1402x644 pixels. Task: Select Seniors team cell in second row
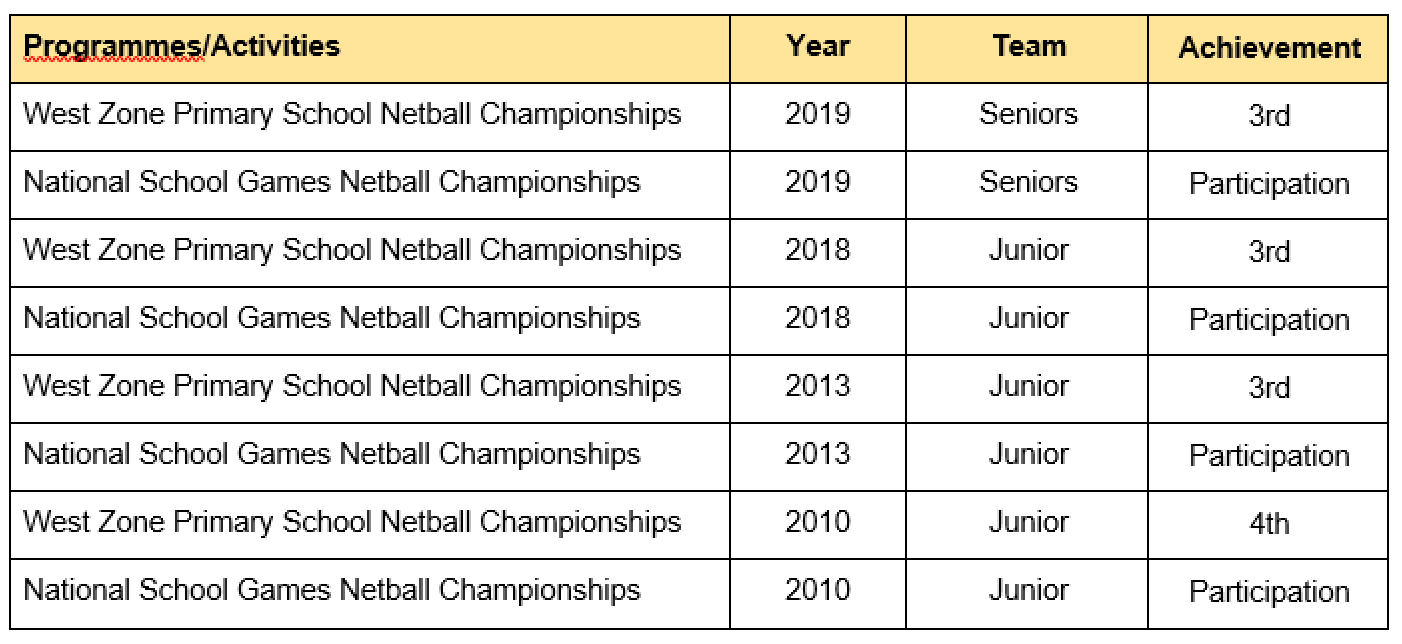(x=1027, y=185)
